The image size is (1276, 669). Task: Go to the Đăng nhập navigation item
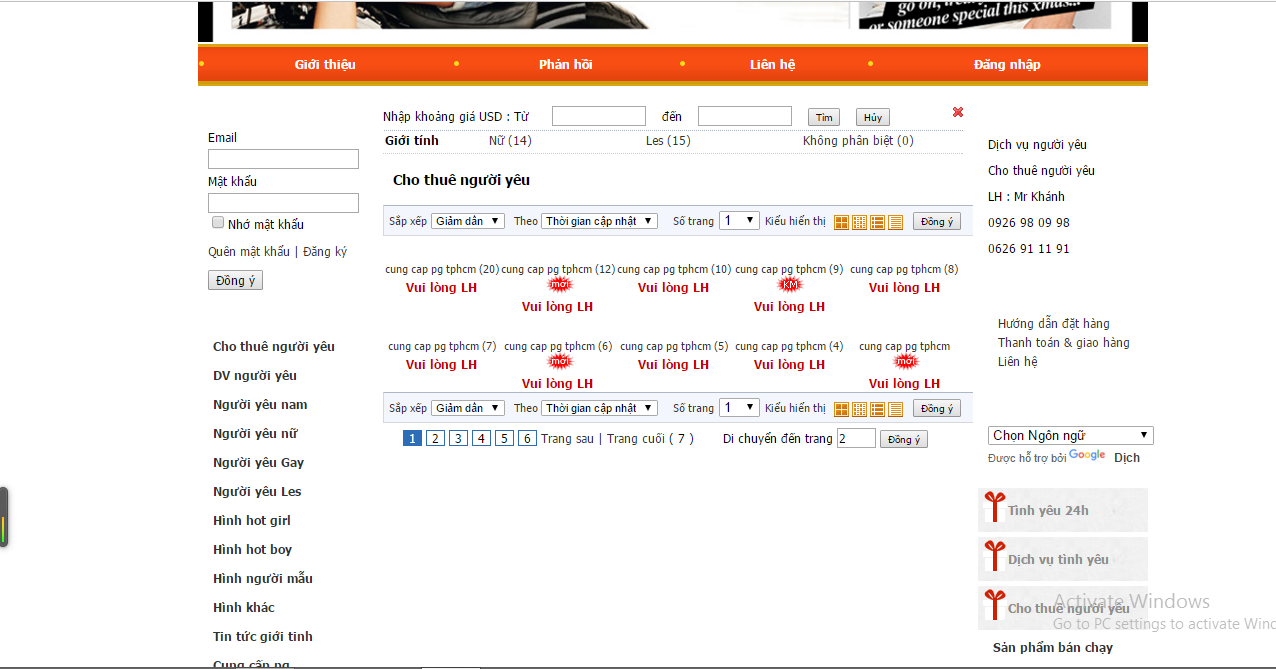click(x=1006, y=64)
